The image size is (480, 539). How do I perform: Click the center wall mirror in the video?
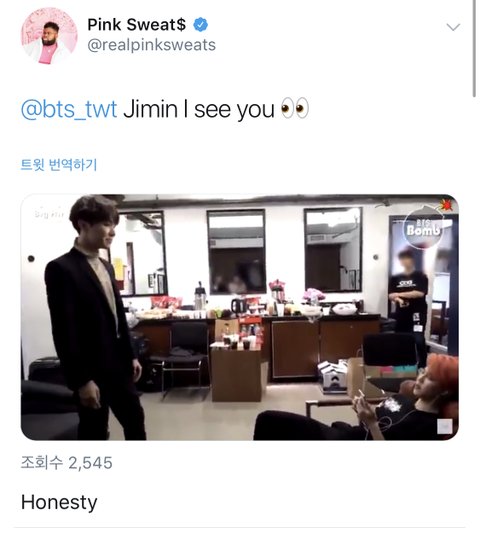tap(236, 252)
